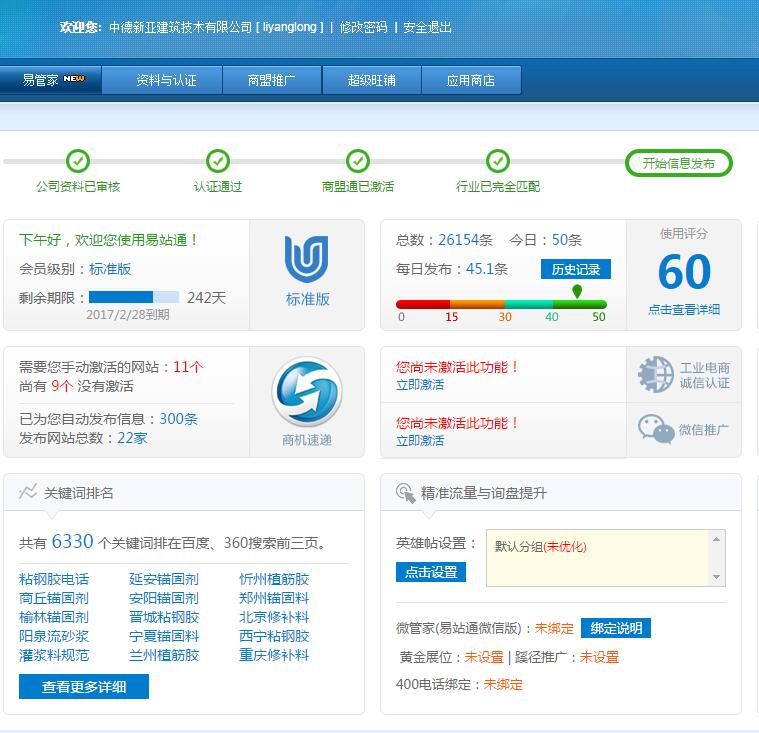The image size is (759, 733).
Task: Click the 开始信息发布 button
Action: 679,163
